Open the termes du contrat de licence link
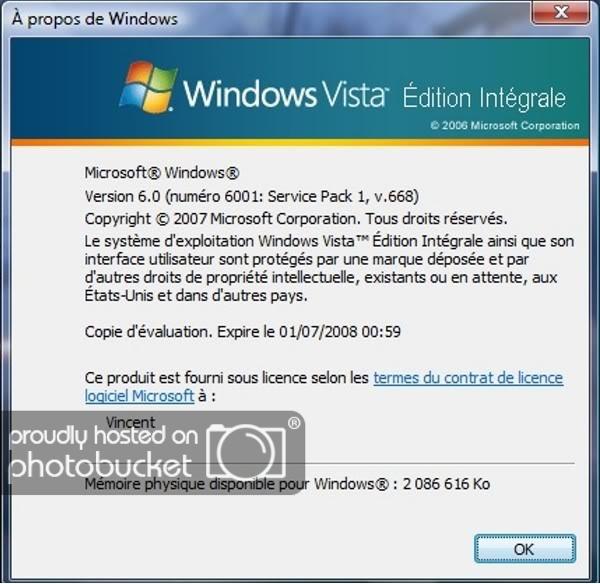 [x=468, y=378]
